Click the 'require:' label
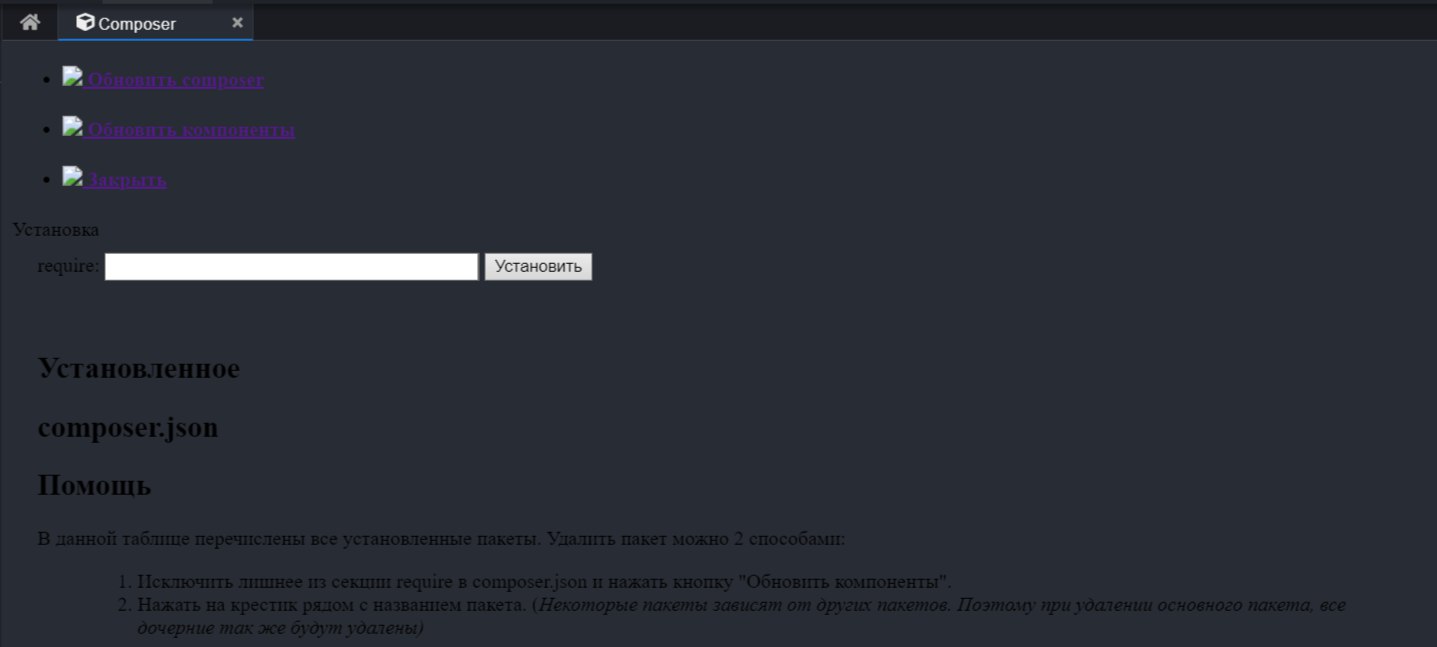The width and height of the screenshot is (1437, 647). click(x=69, y=266)
